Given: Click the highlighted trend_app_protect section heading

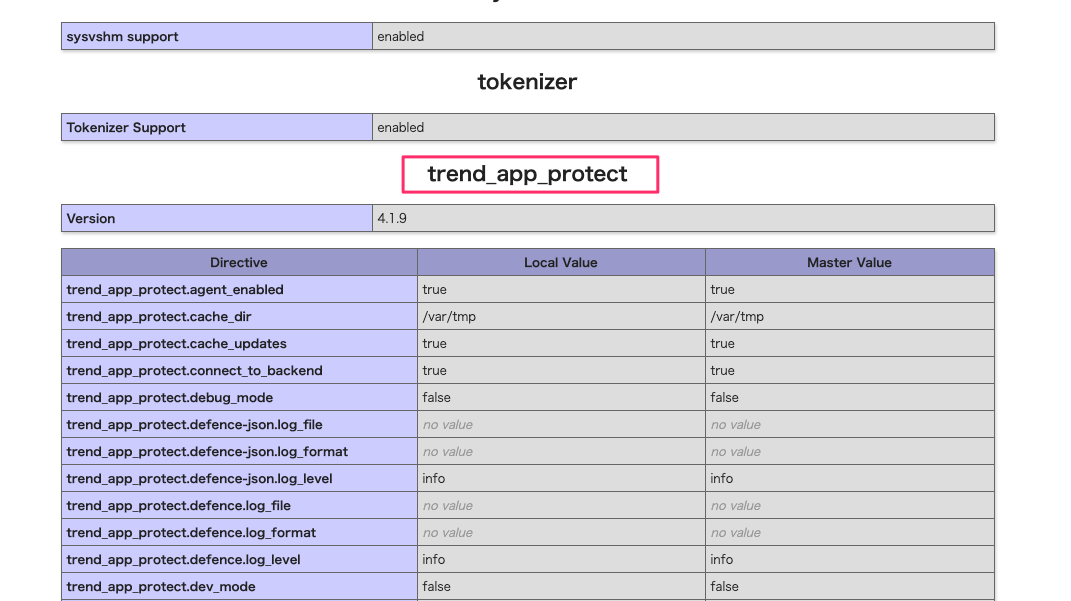Looking at the screenshot, I should [x=528, y=174].
